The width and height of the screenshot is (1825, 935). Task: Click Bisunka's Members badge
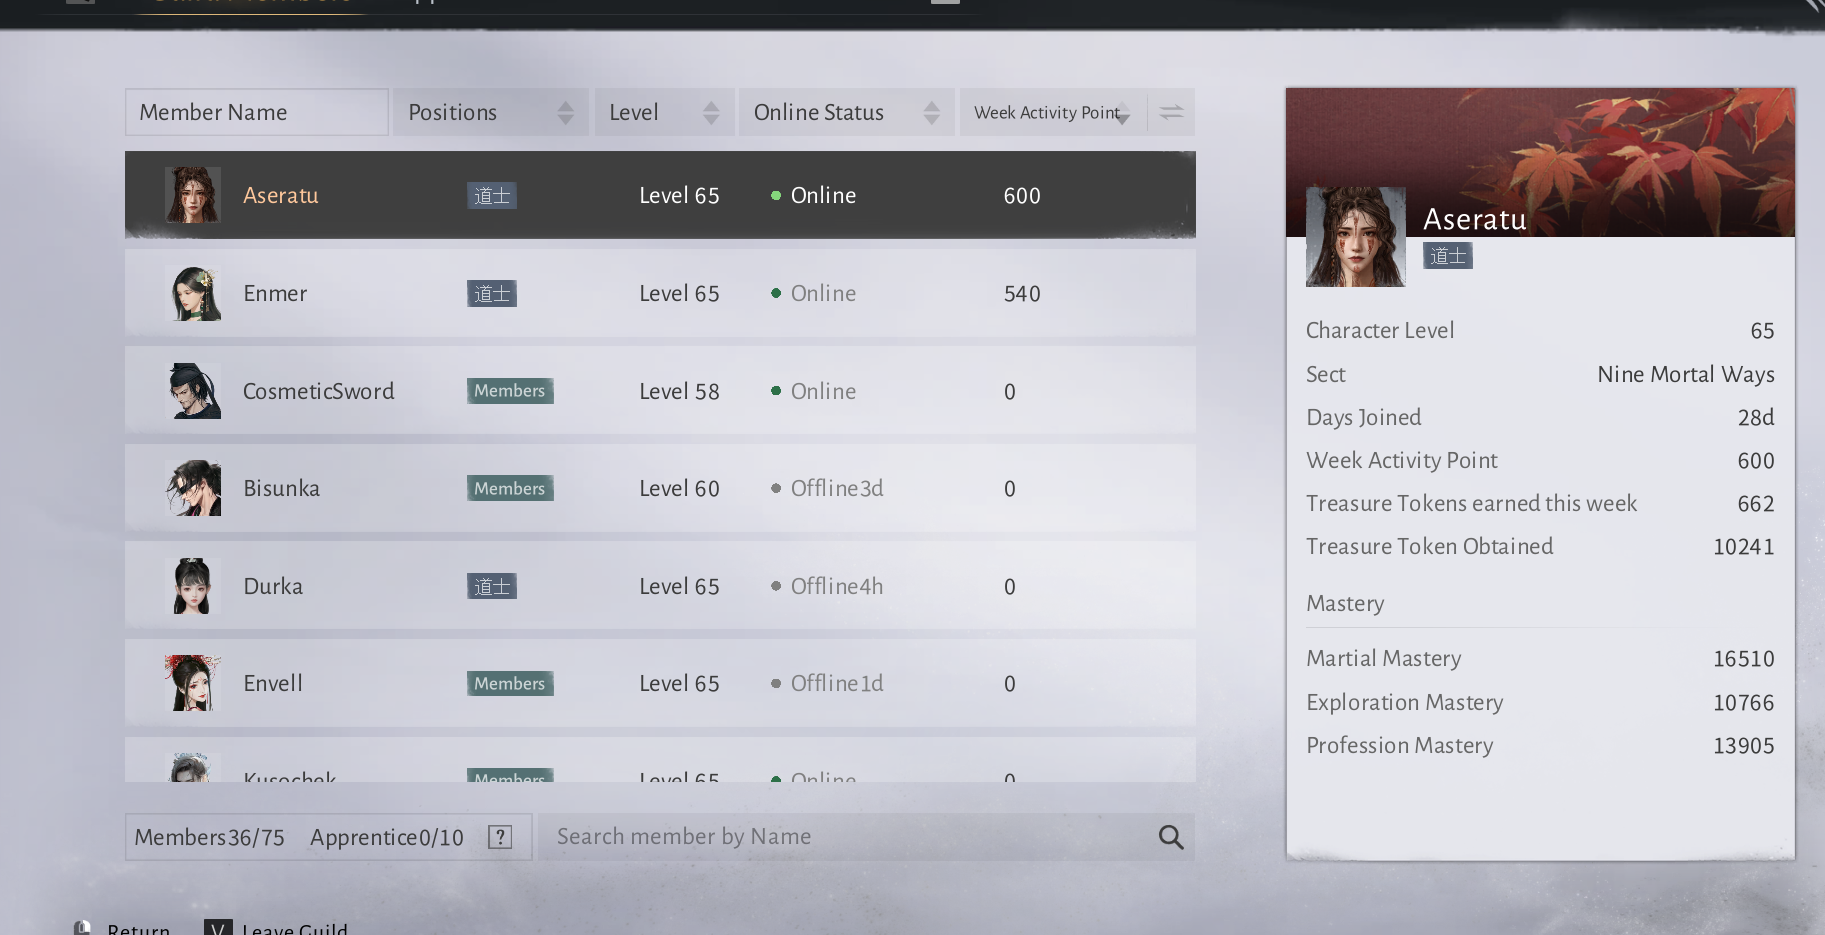510,488
